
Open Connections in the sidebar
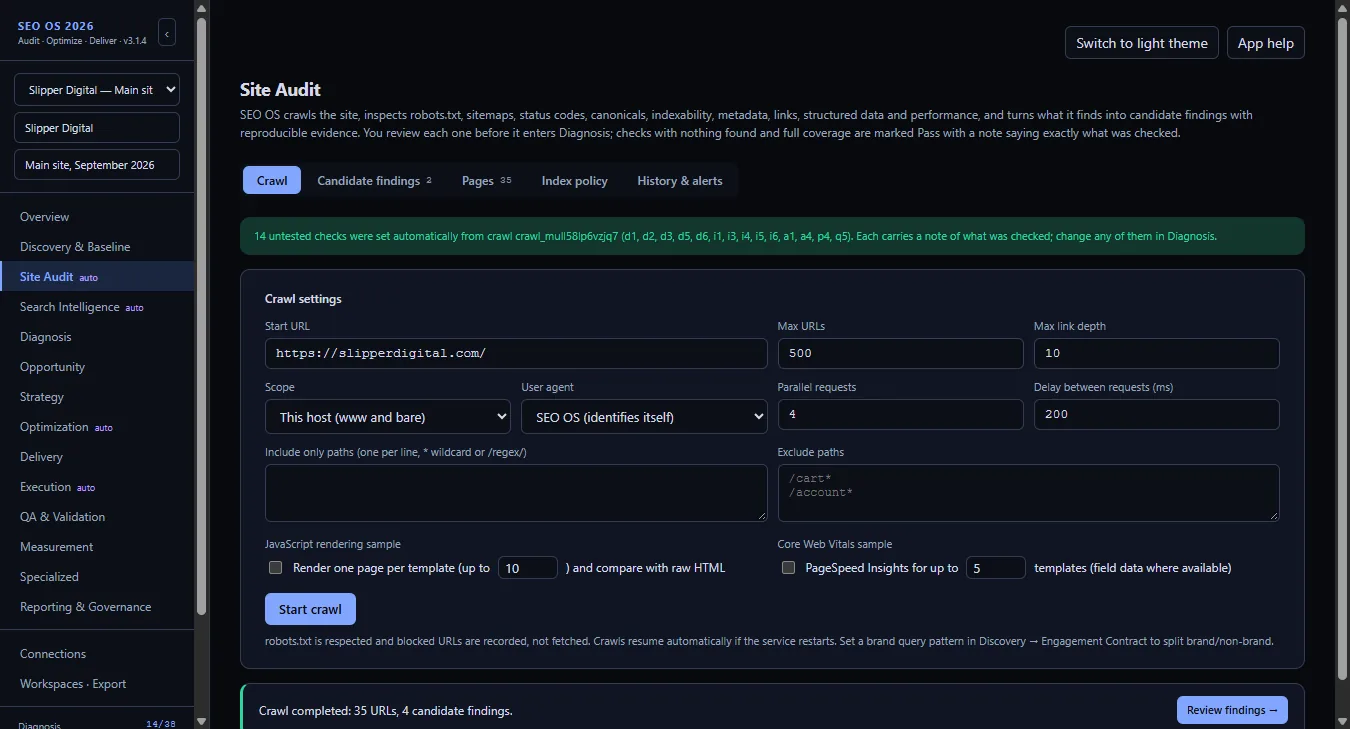point(97,654)
